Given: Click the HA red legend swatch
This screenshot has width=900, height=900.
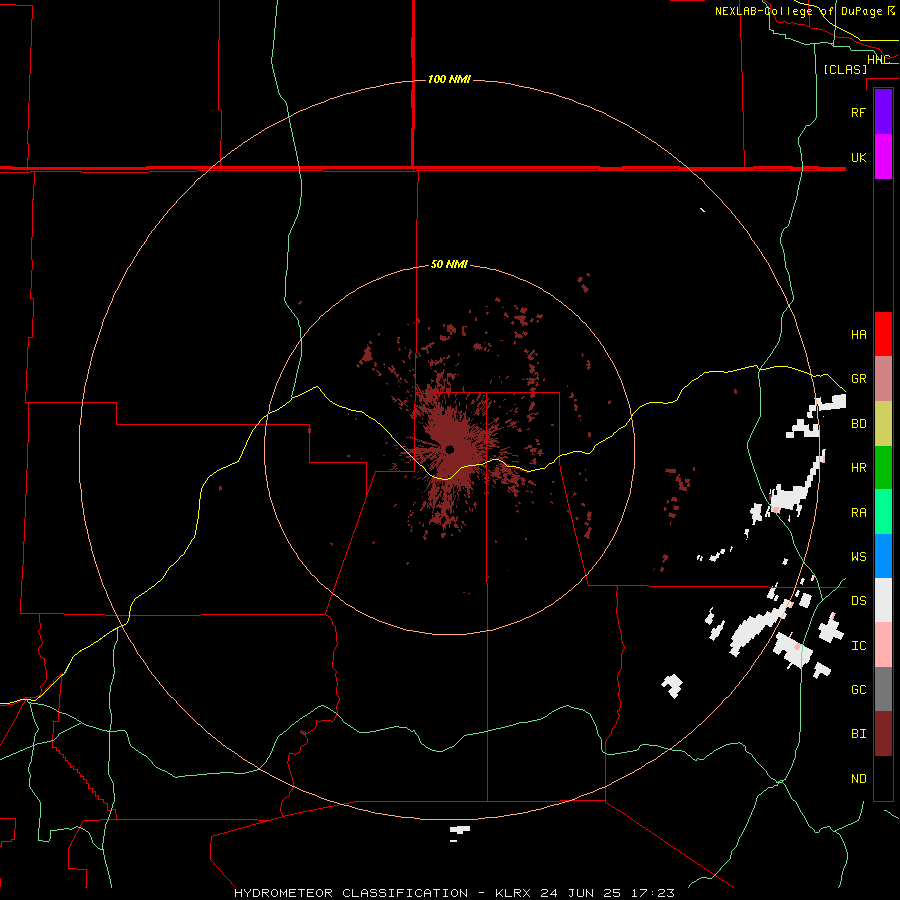Looking at the screenshot, I should [x=883, y=334].
